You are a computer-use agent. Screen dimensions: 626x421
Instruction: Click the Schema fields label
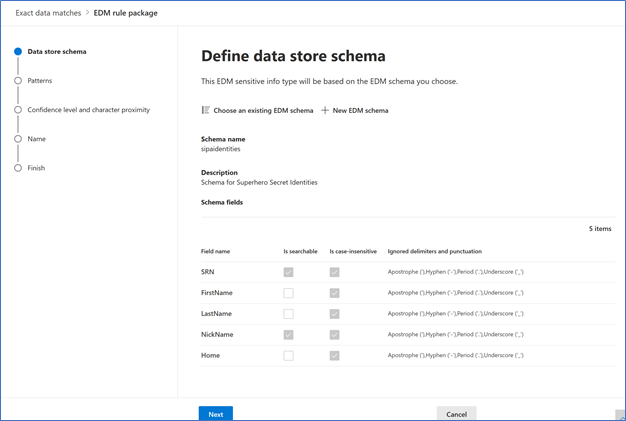[x=222, y=202]
